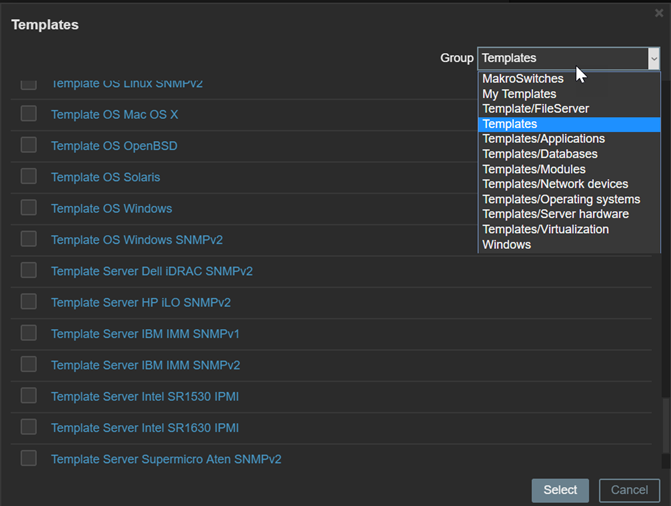Choose Templates/Operating systems group option

click(x=561, y=199)
